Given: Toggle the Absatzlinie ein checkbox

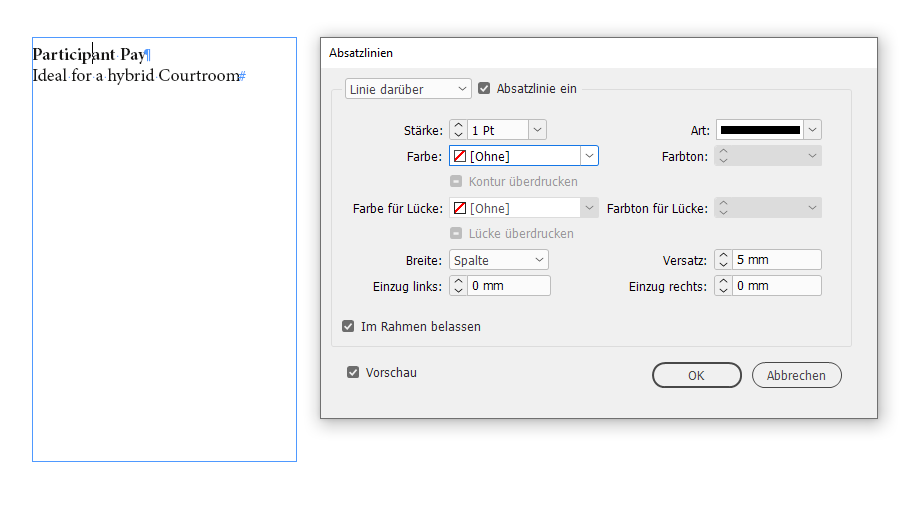Looking at the screenshot, I should click(485, 88).
